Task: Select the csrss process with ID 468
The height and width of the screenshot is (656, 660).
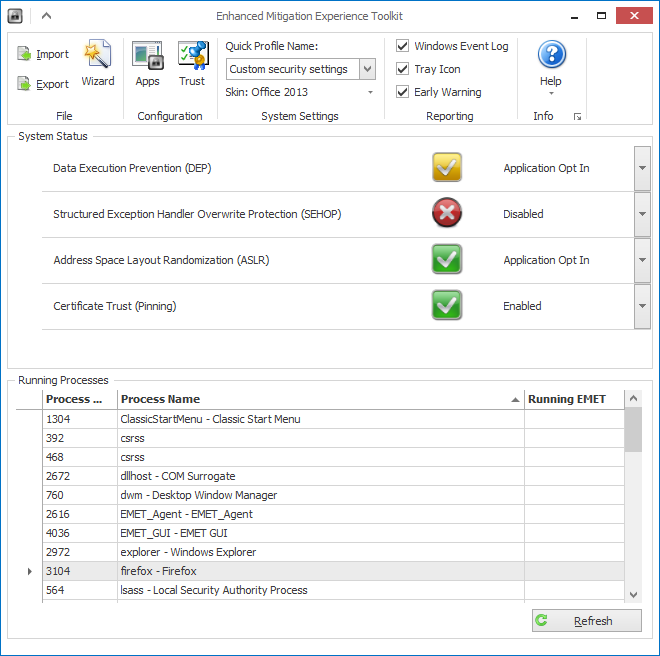Action: 333,457
